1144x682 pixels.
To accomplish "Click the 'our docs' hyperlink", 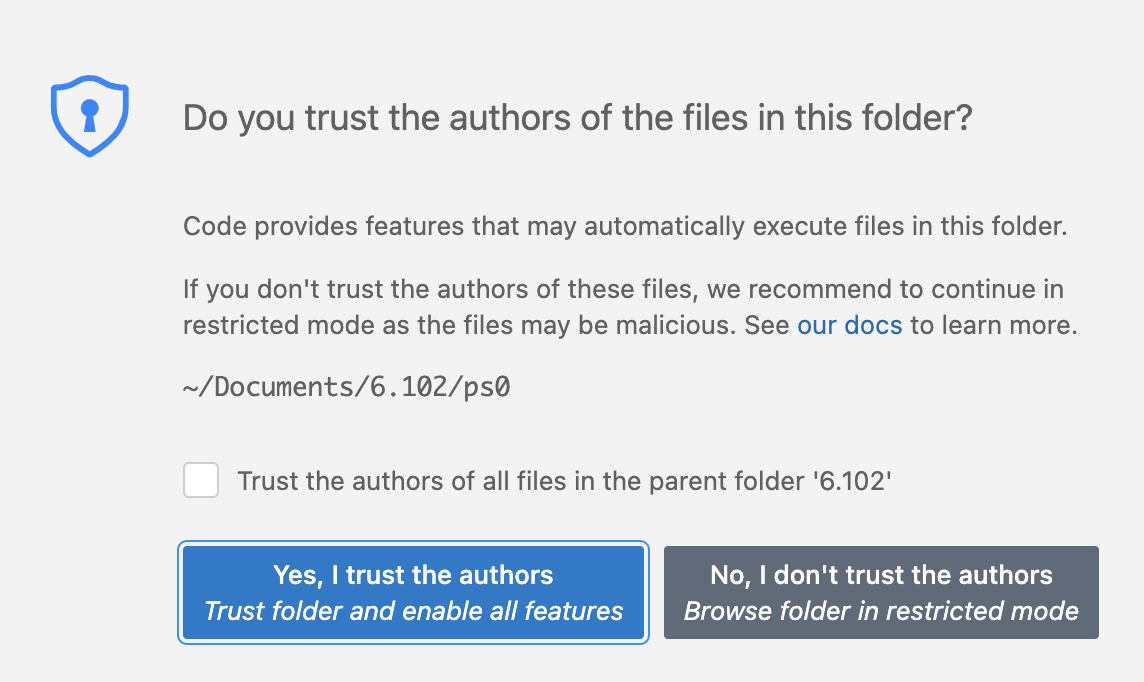I will point(849,324).
